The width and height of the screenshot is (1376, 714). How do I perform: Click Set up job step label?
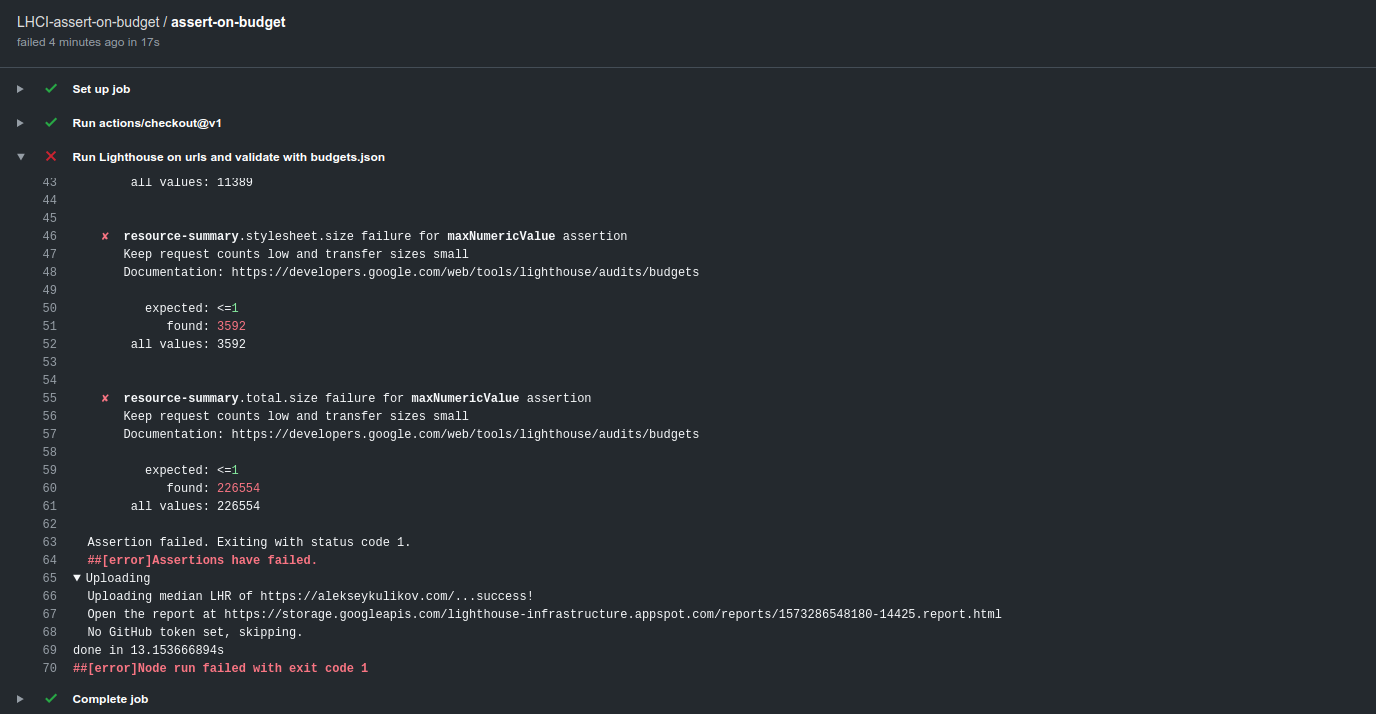coord(101,89)
